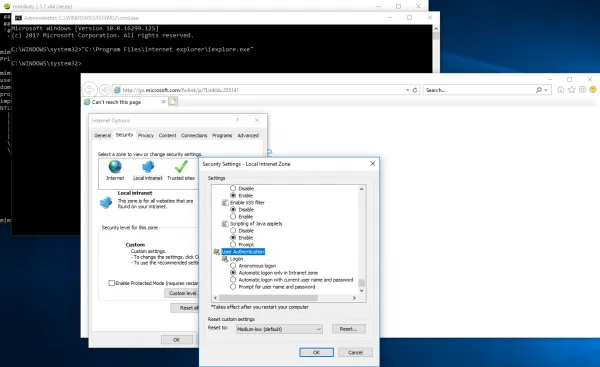600x367 pixels.
Task: Choose Prompt for user name and password
Action: point(233,287)
